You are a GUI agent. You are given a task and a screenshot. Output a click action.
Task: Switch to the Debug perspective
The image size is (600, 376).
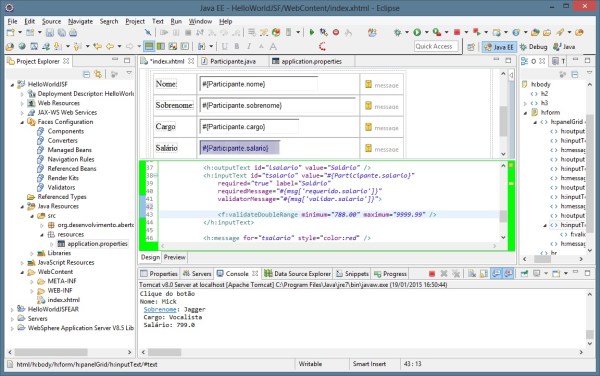click(x=533, y=47)
